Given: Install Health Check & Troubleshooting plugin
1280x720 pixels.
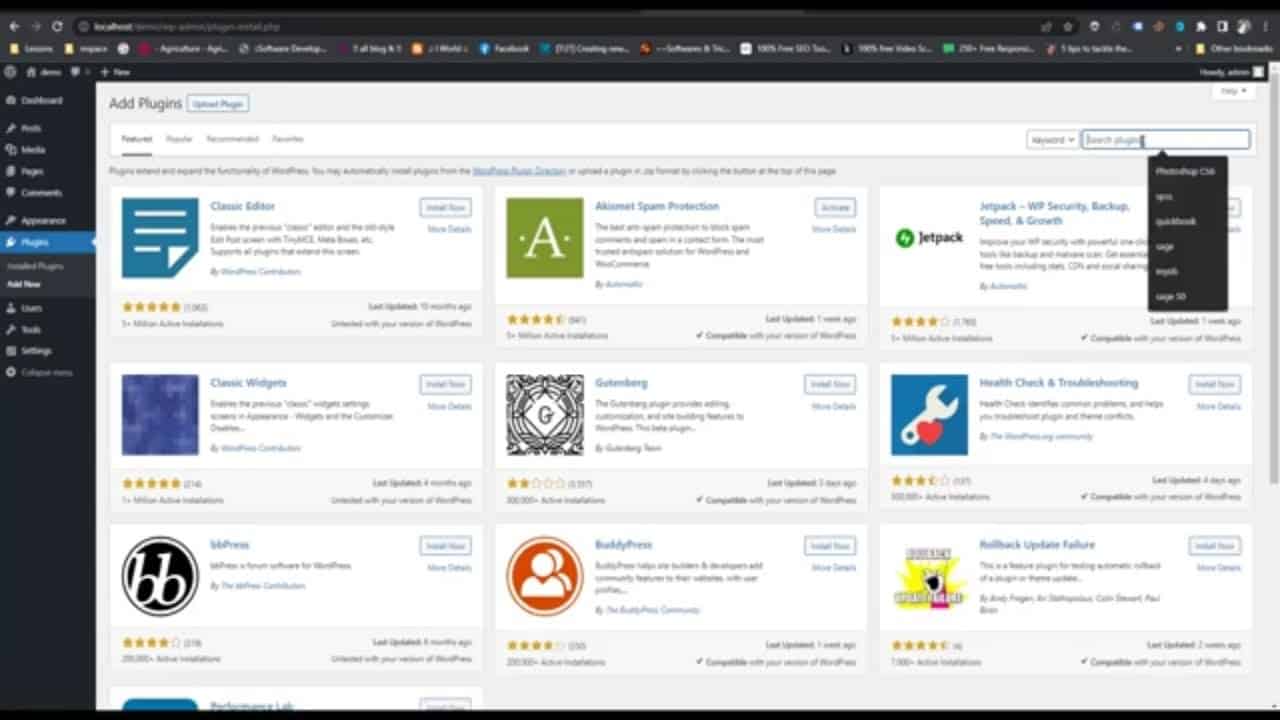Looking at the screenshot, I should click(x=1215, y=384).
